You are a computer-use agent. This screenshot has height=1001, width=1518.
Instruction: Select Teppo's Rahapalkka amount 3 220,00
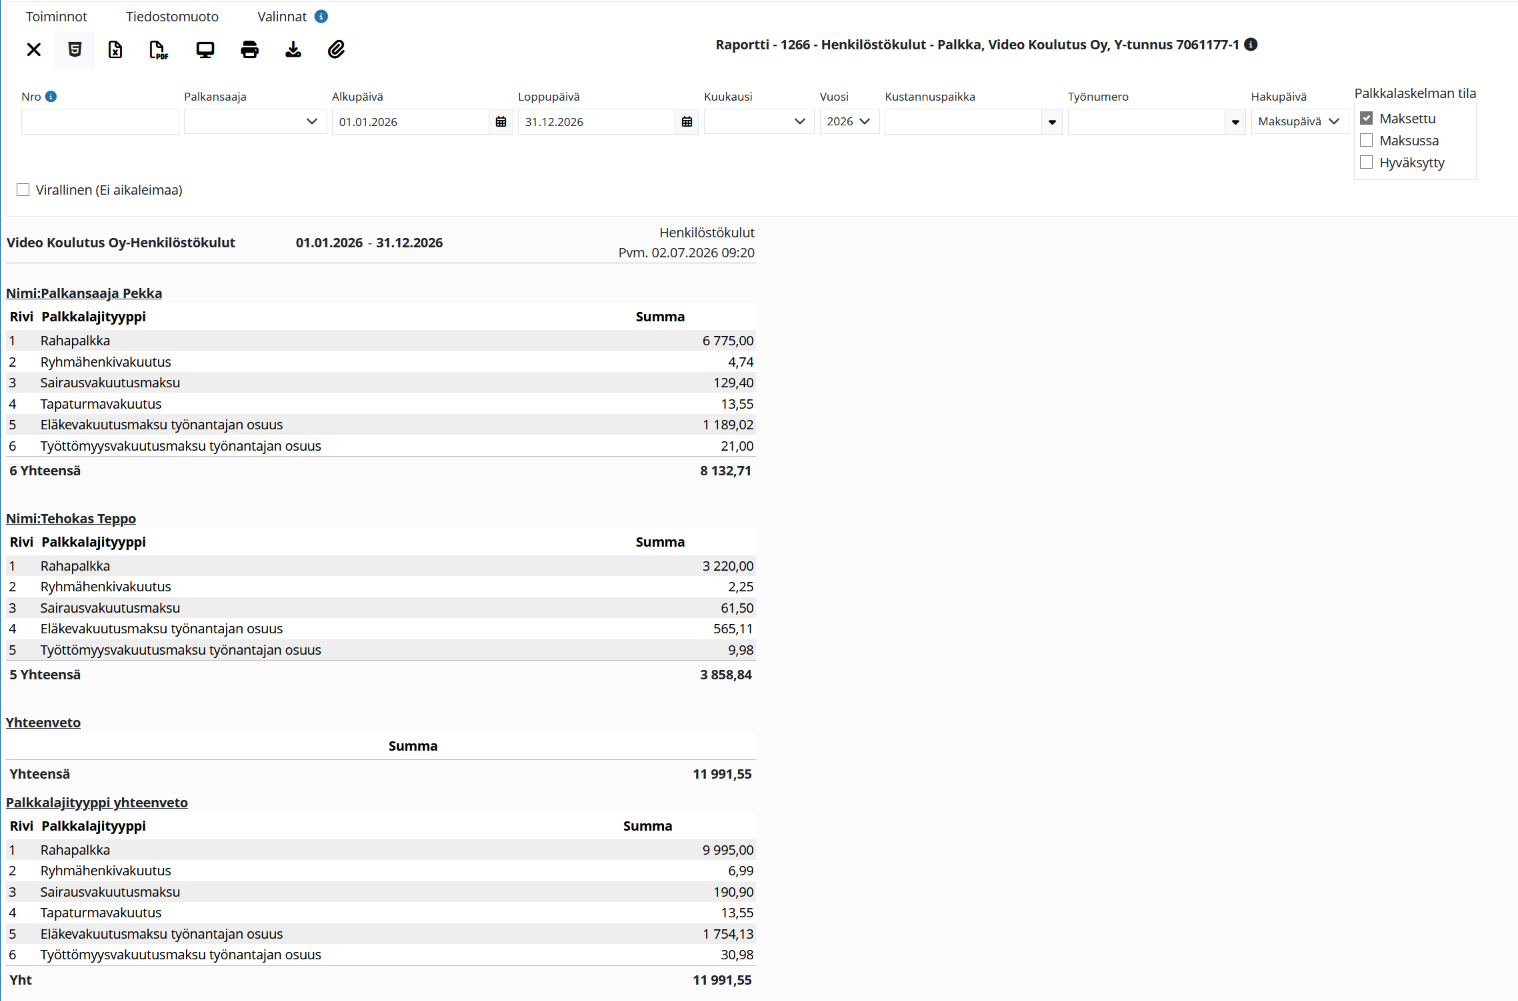click(728, 566)
